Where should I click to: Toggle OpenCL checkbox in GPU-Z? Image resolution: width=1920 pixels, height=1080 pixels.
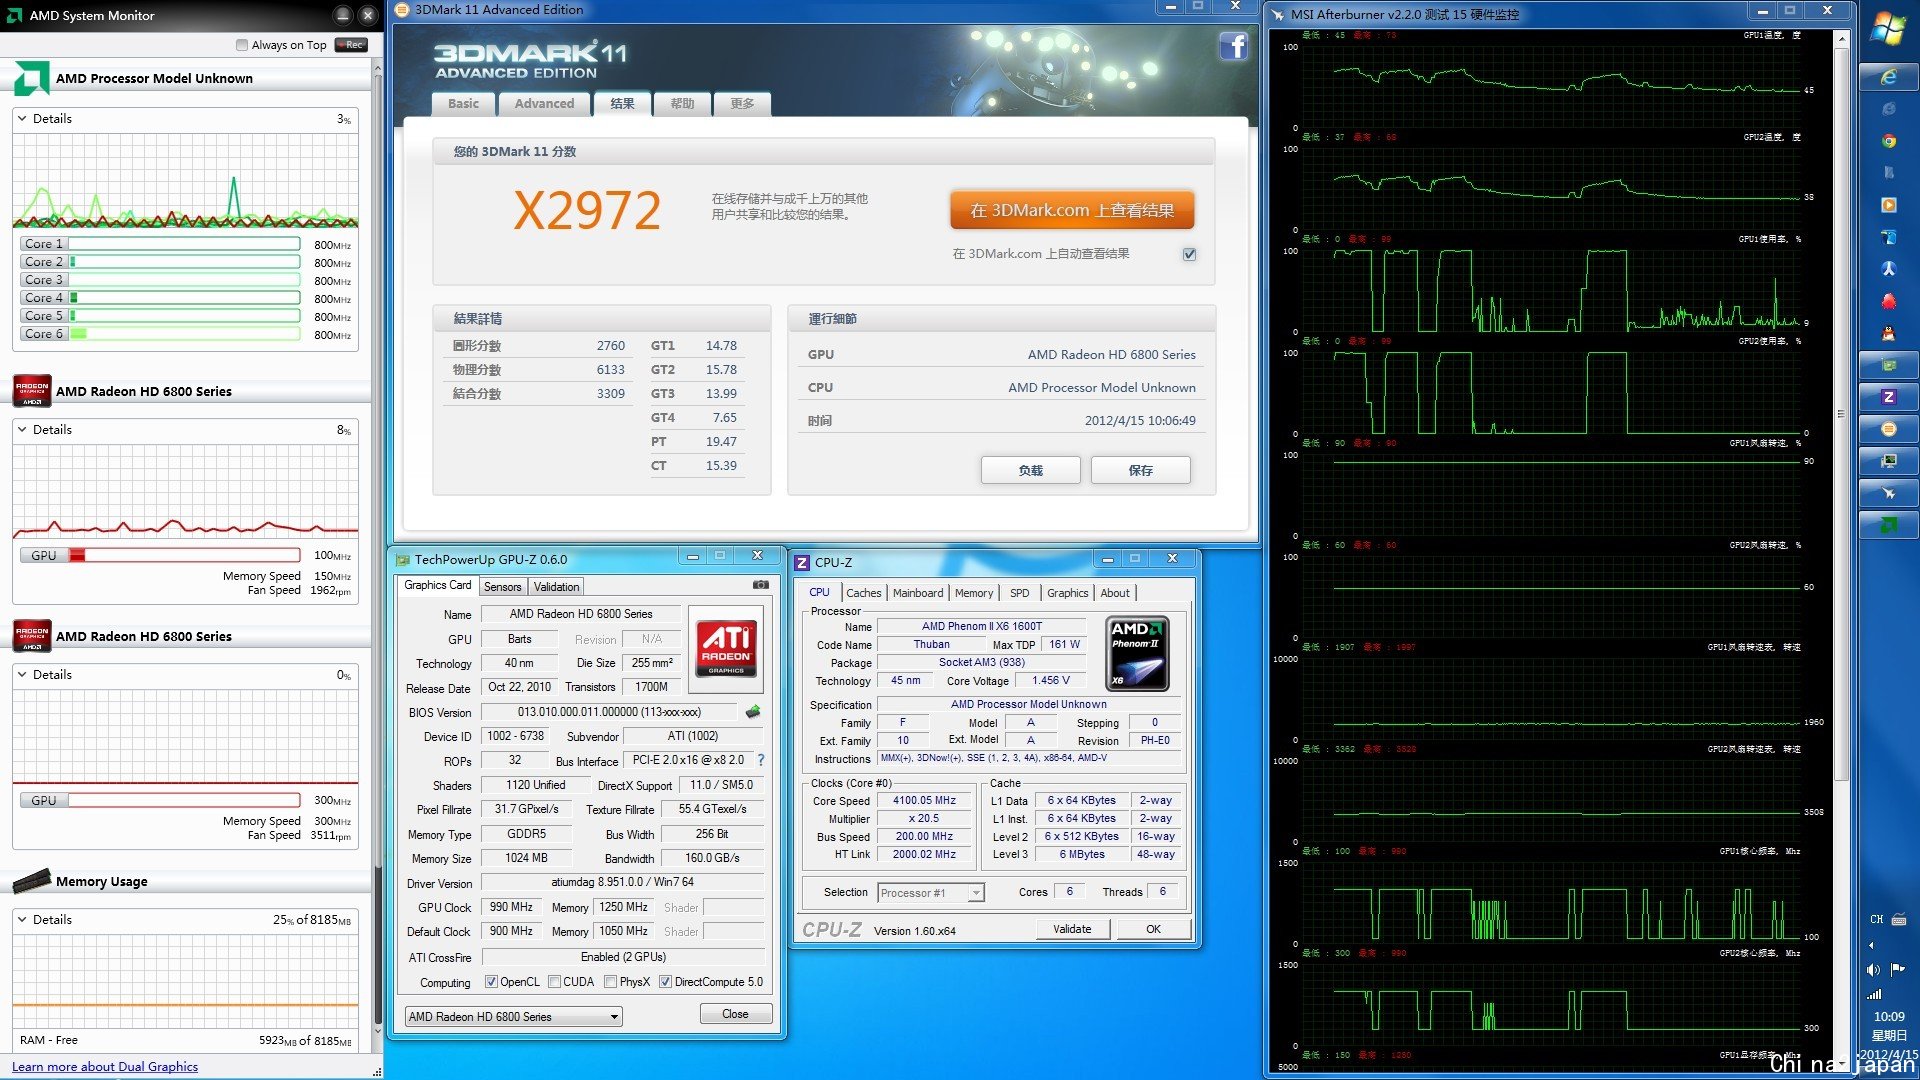click(x=491, y=982)
